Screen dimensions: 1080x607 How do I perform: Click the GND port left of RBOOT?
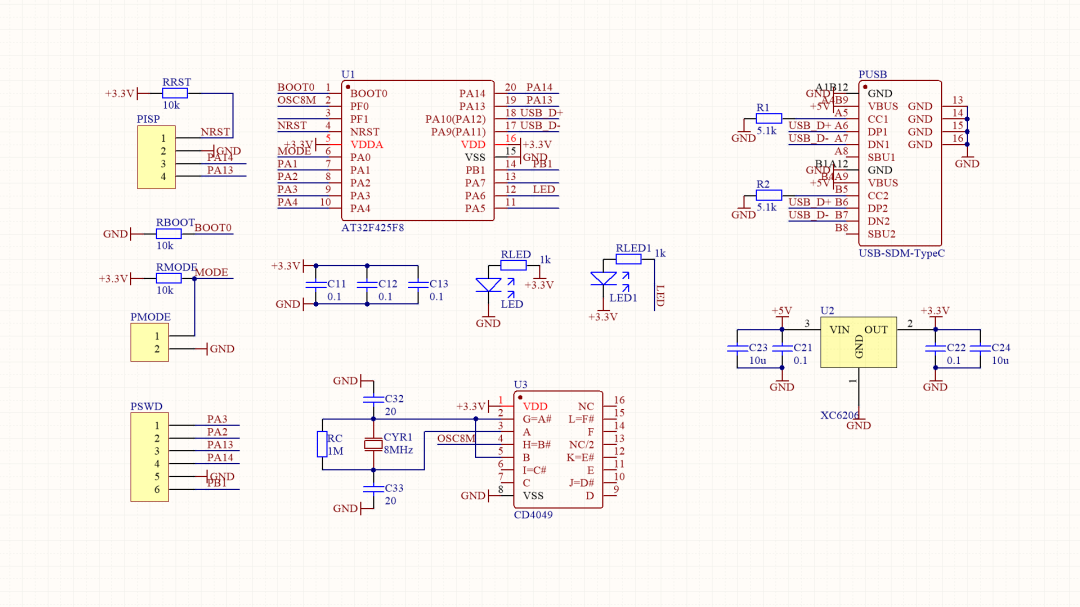[x=117, y=234]
